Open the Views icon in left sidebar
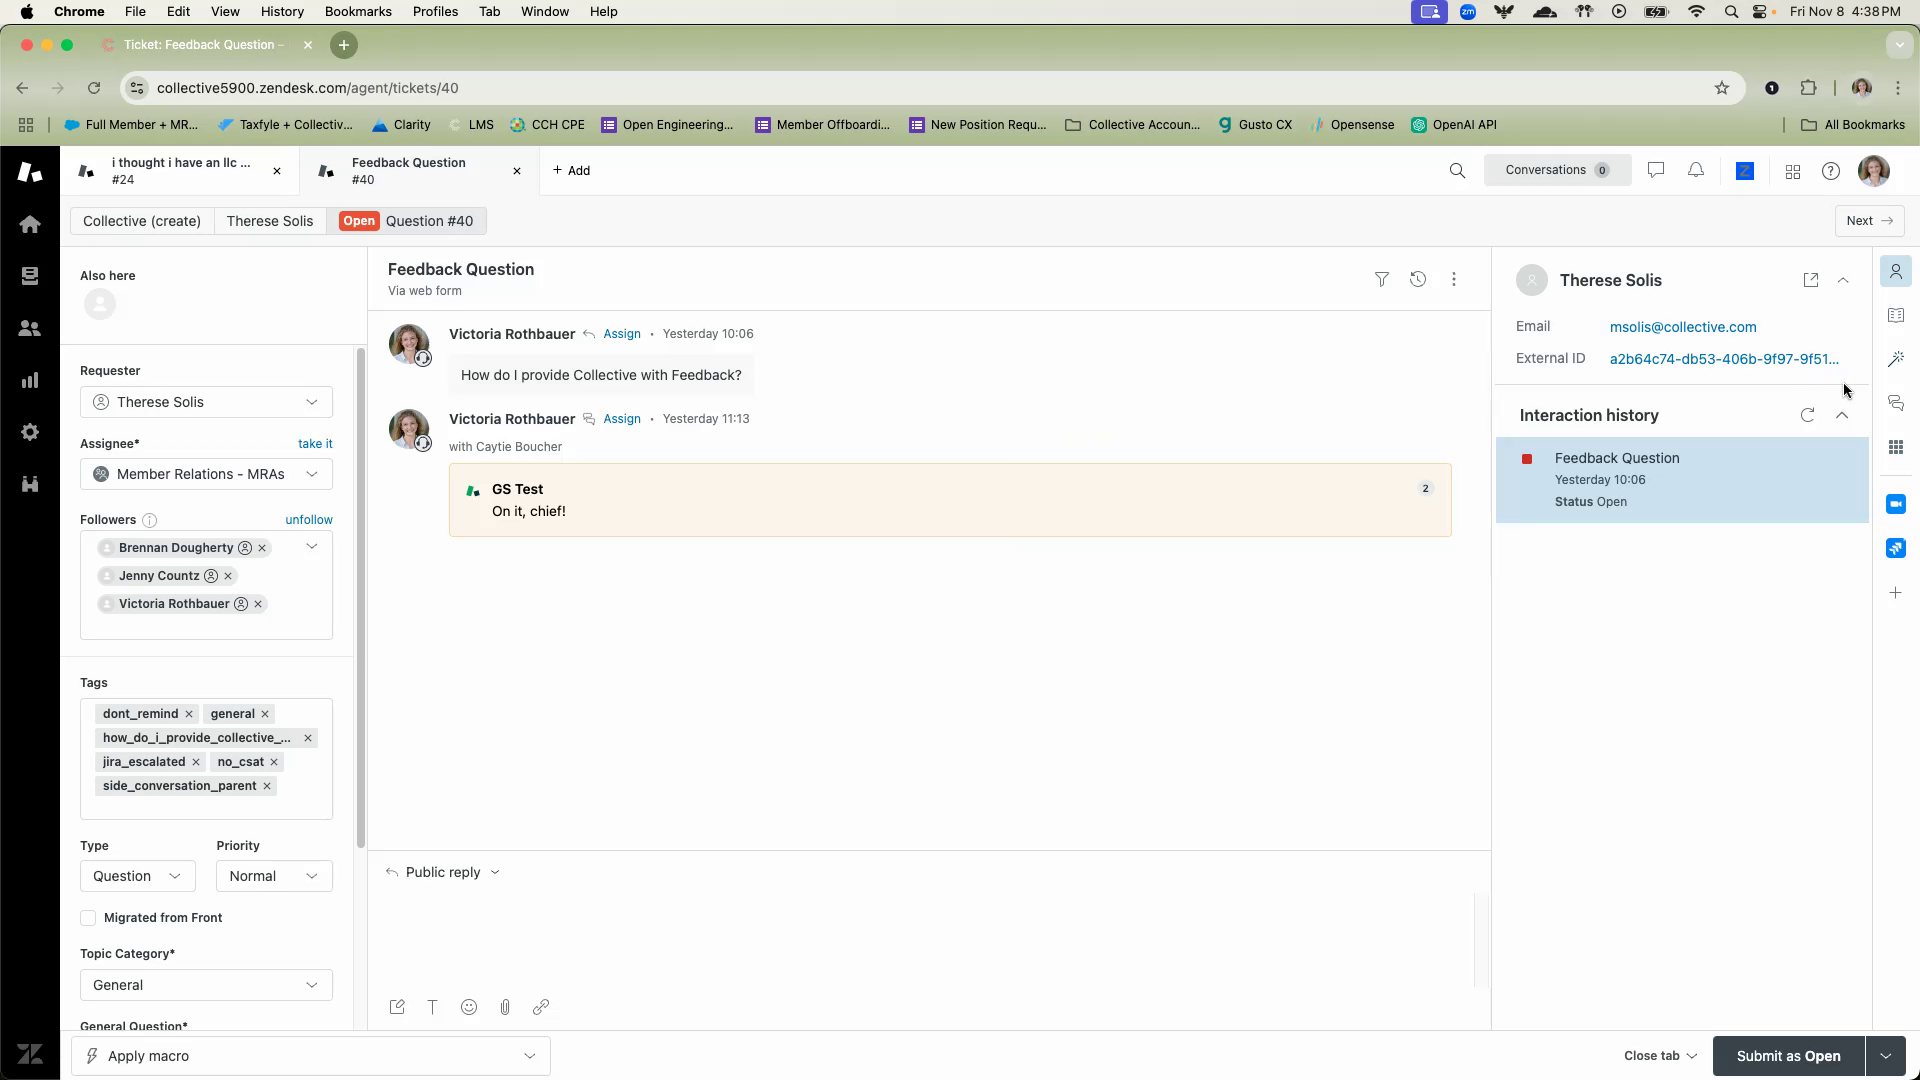This screenshot has width=1920, height=1080. point(30,276)
